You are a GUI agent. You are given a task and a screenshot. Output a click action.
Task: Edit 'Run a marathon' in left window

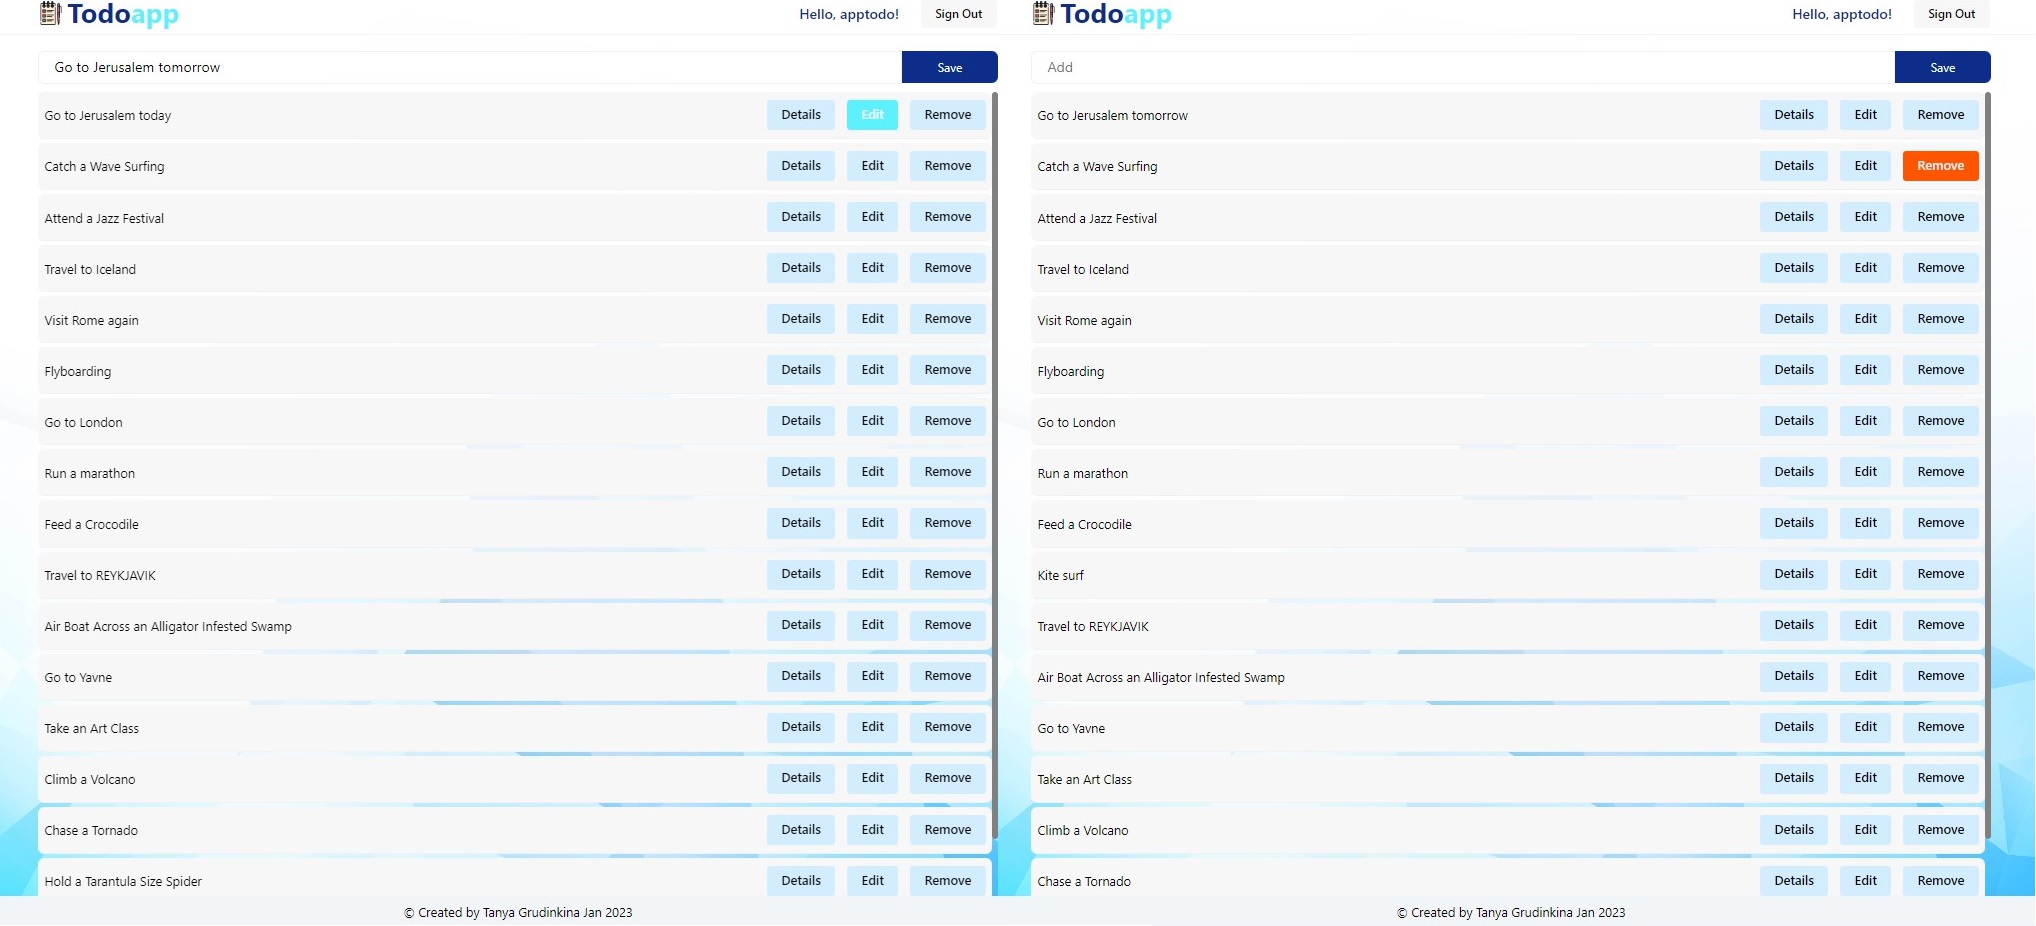click(x=873, y=472)
